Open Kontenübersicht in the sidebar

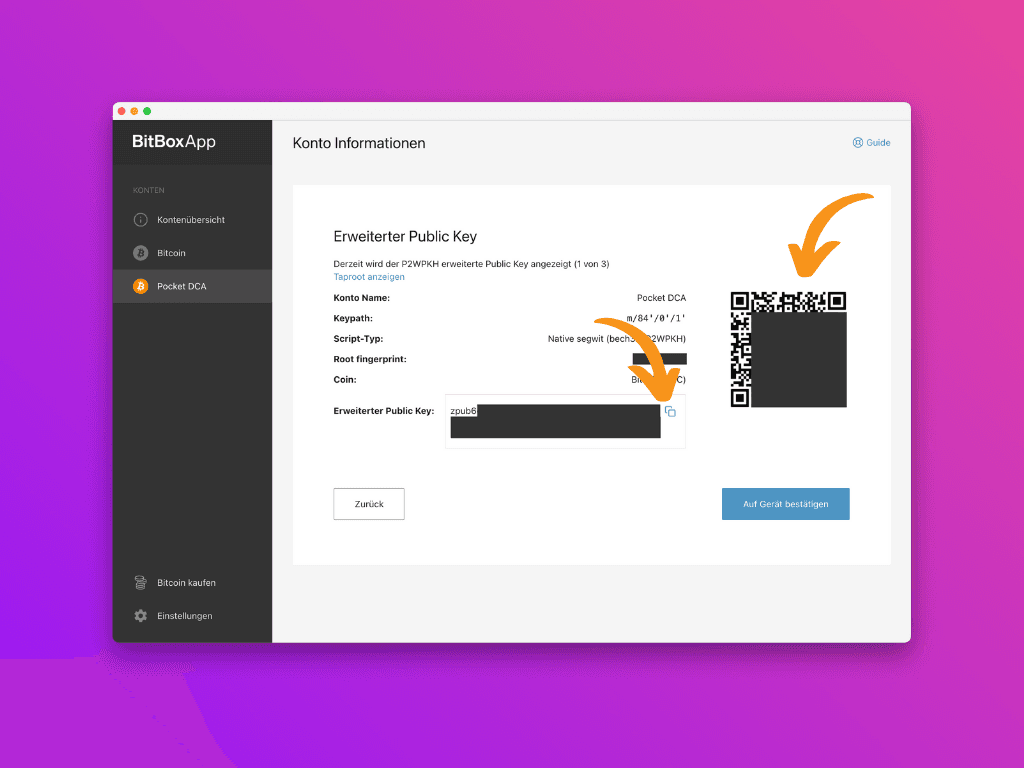click(193, 220)
